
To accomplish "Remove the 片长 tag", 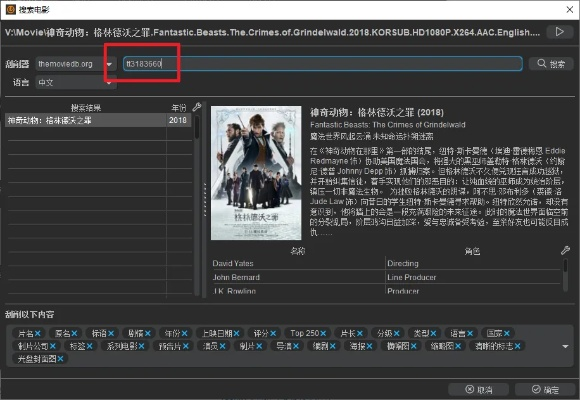I will [x=360, y=333].
